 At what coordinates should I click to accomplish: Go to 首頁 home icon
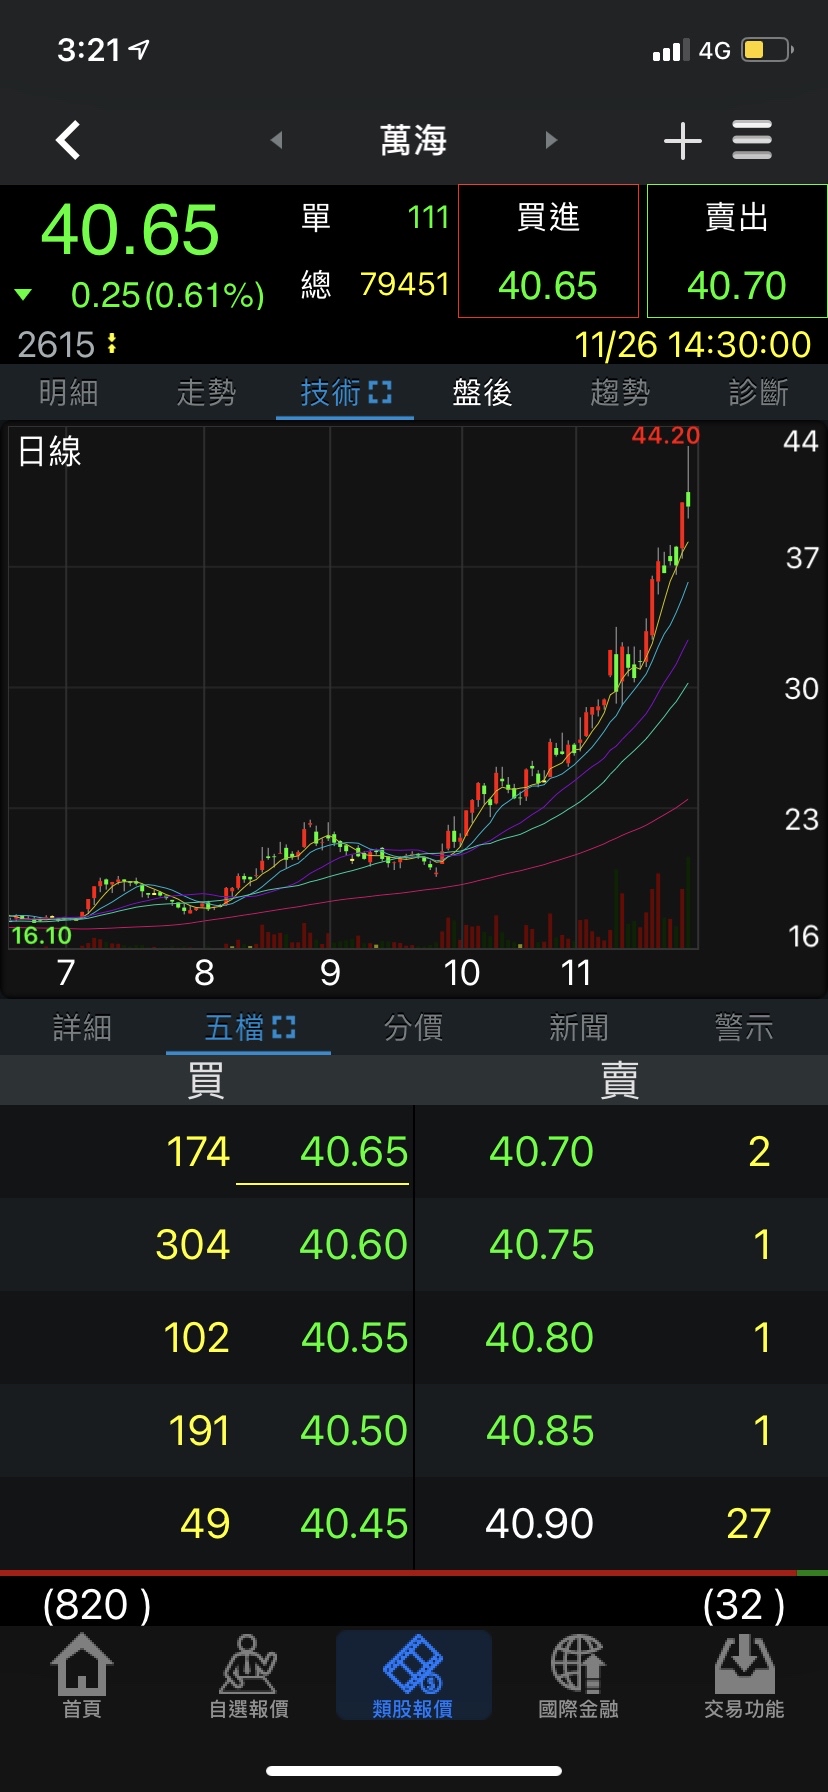[82, 1676]
